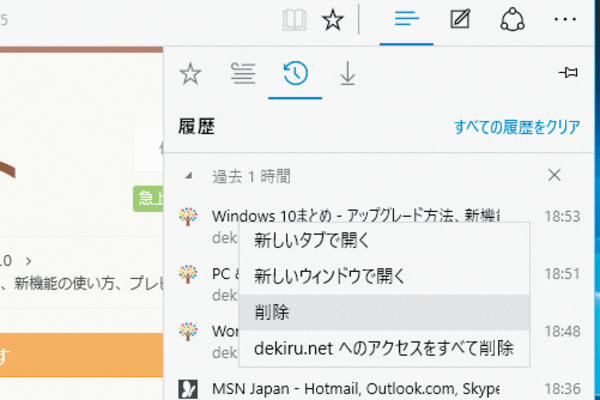Click the breadcrumb chevron on webpage

28,261
